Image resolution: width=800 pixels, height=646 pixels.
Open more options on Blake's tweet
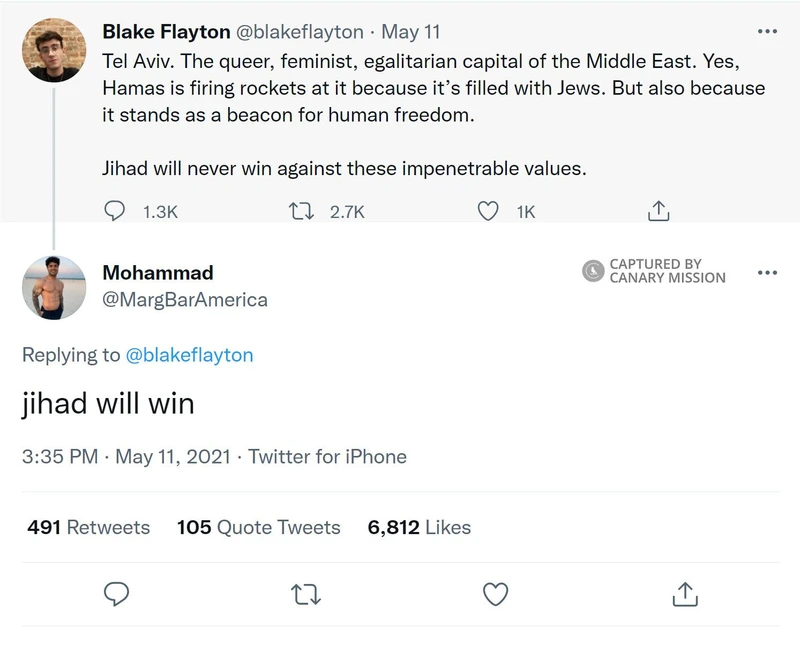point(768,30)
